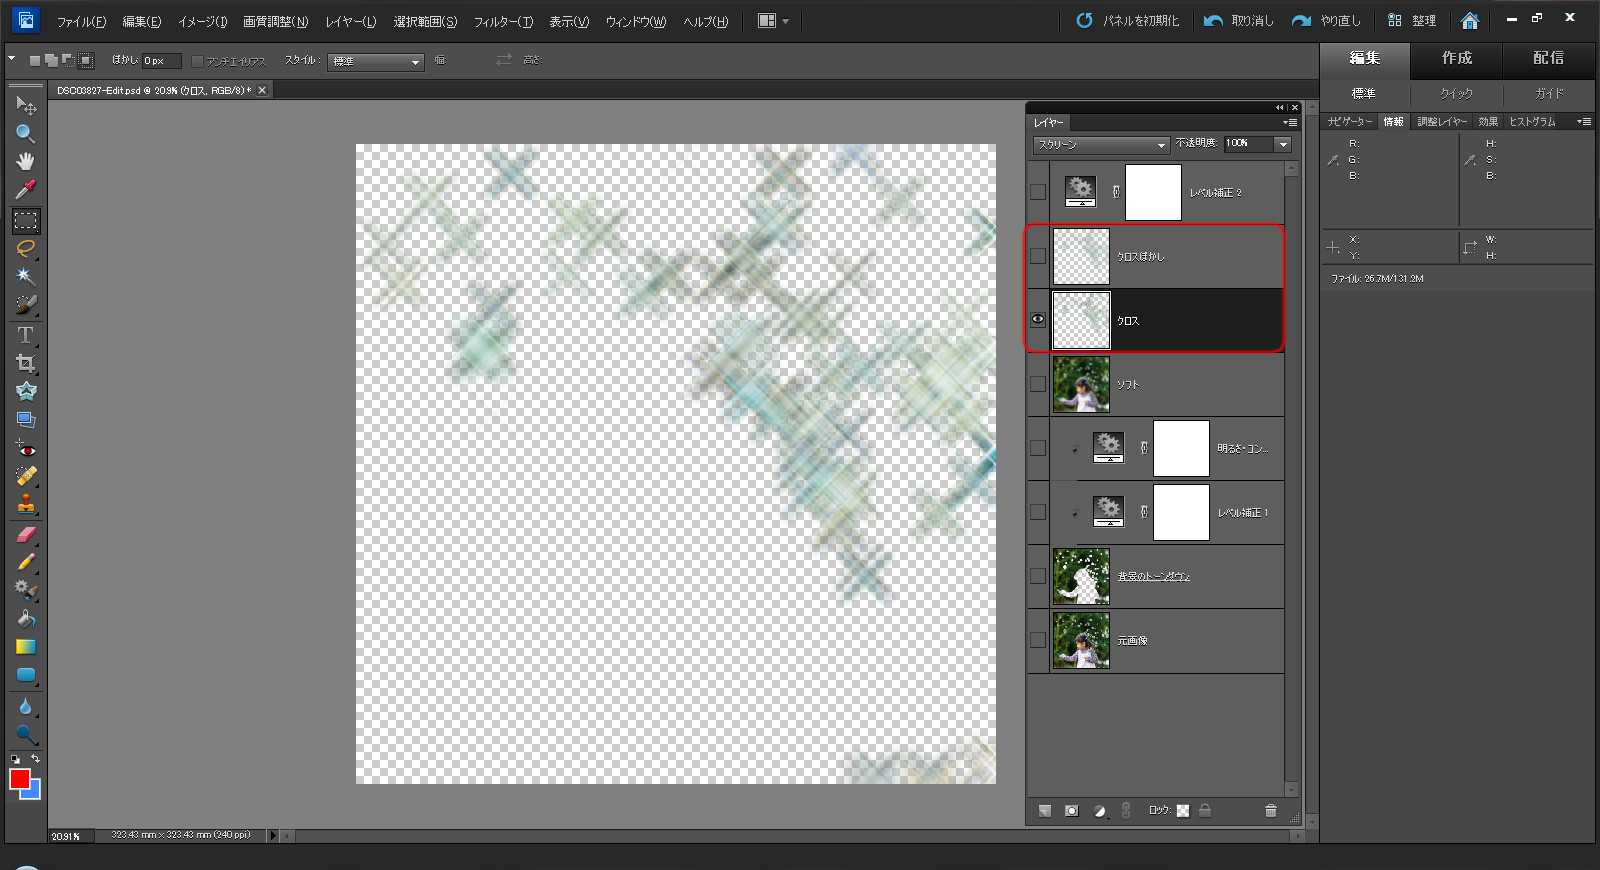Select the Lasso tool

point(25,249)
